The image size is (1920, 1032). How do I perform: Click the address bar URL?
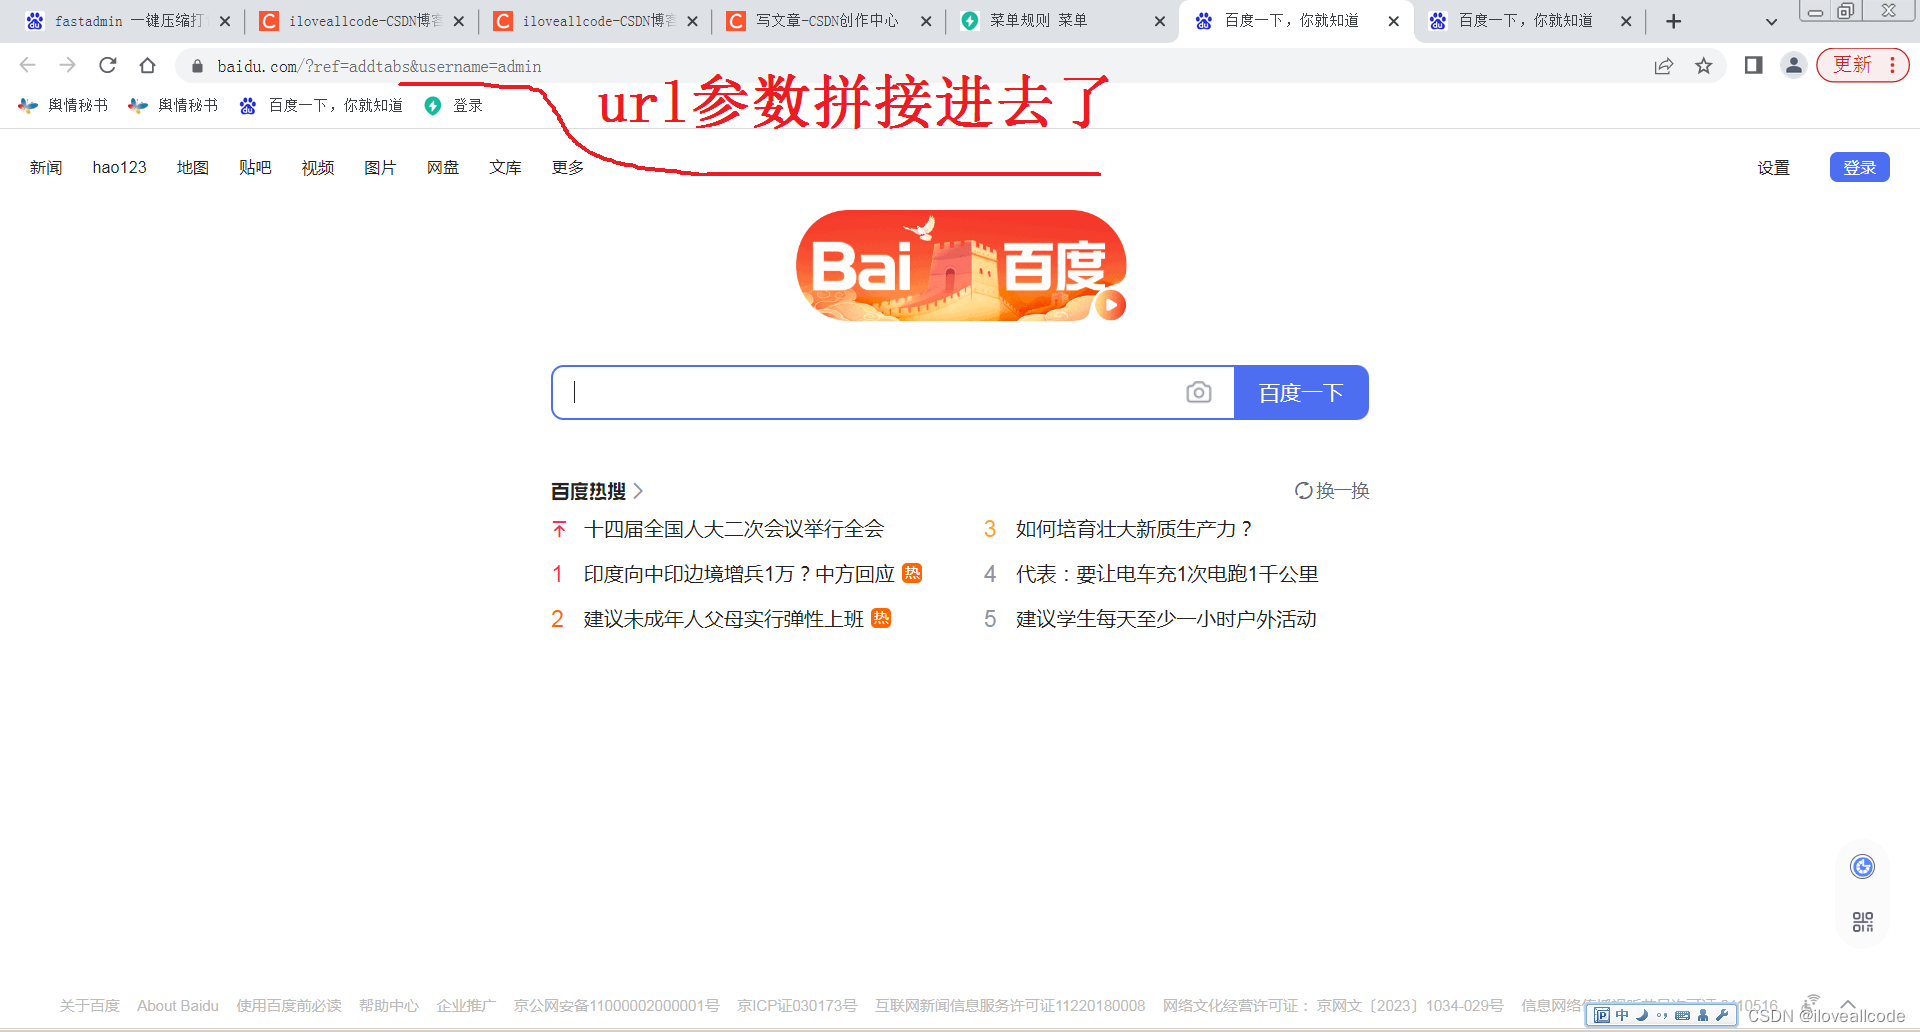379,66
